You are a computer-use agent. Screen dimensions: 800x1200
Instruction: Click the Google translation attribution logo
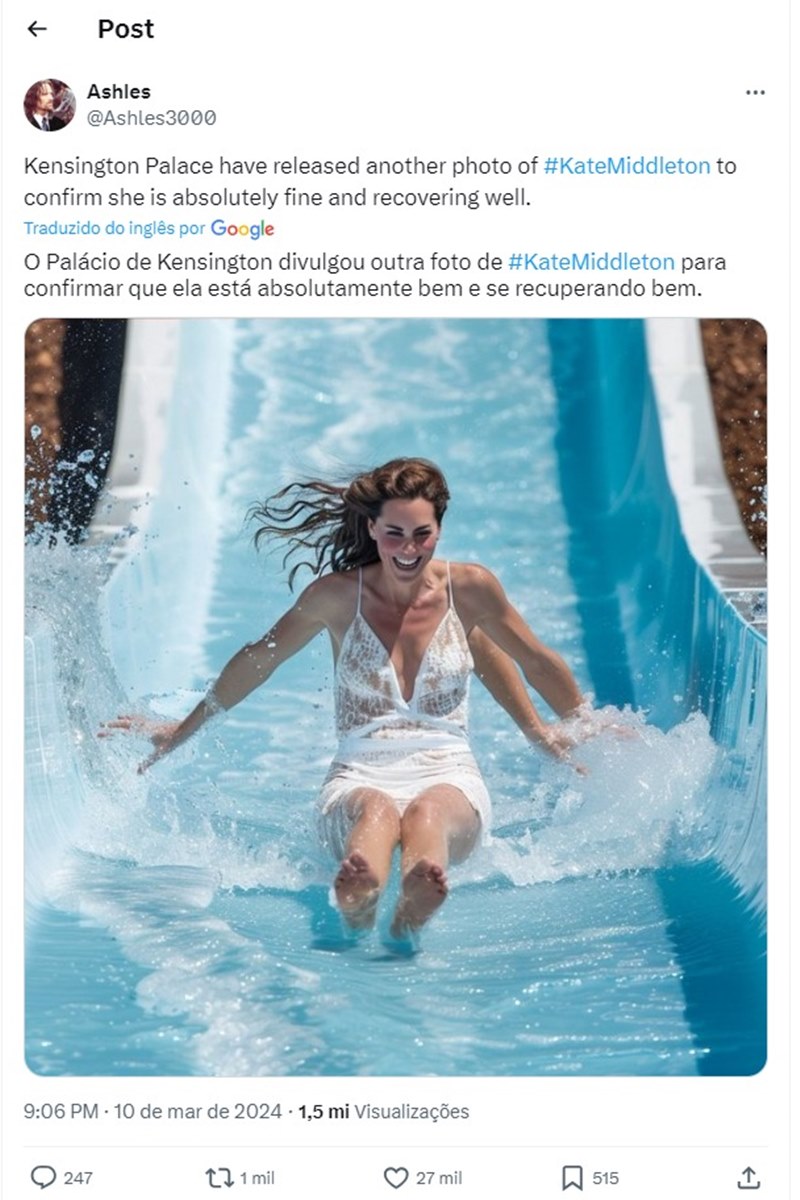[x=242, y=229]
